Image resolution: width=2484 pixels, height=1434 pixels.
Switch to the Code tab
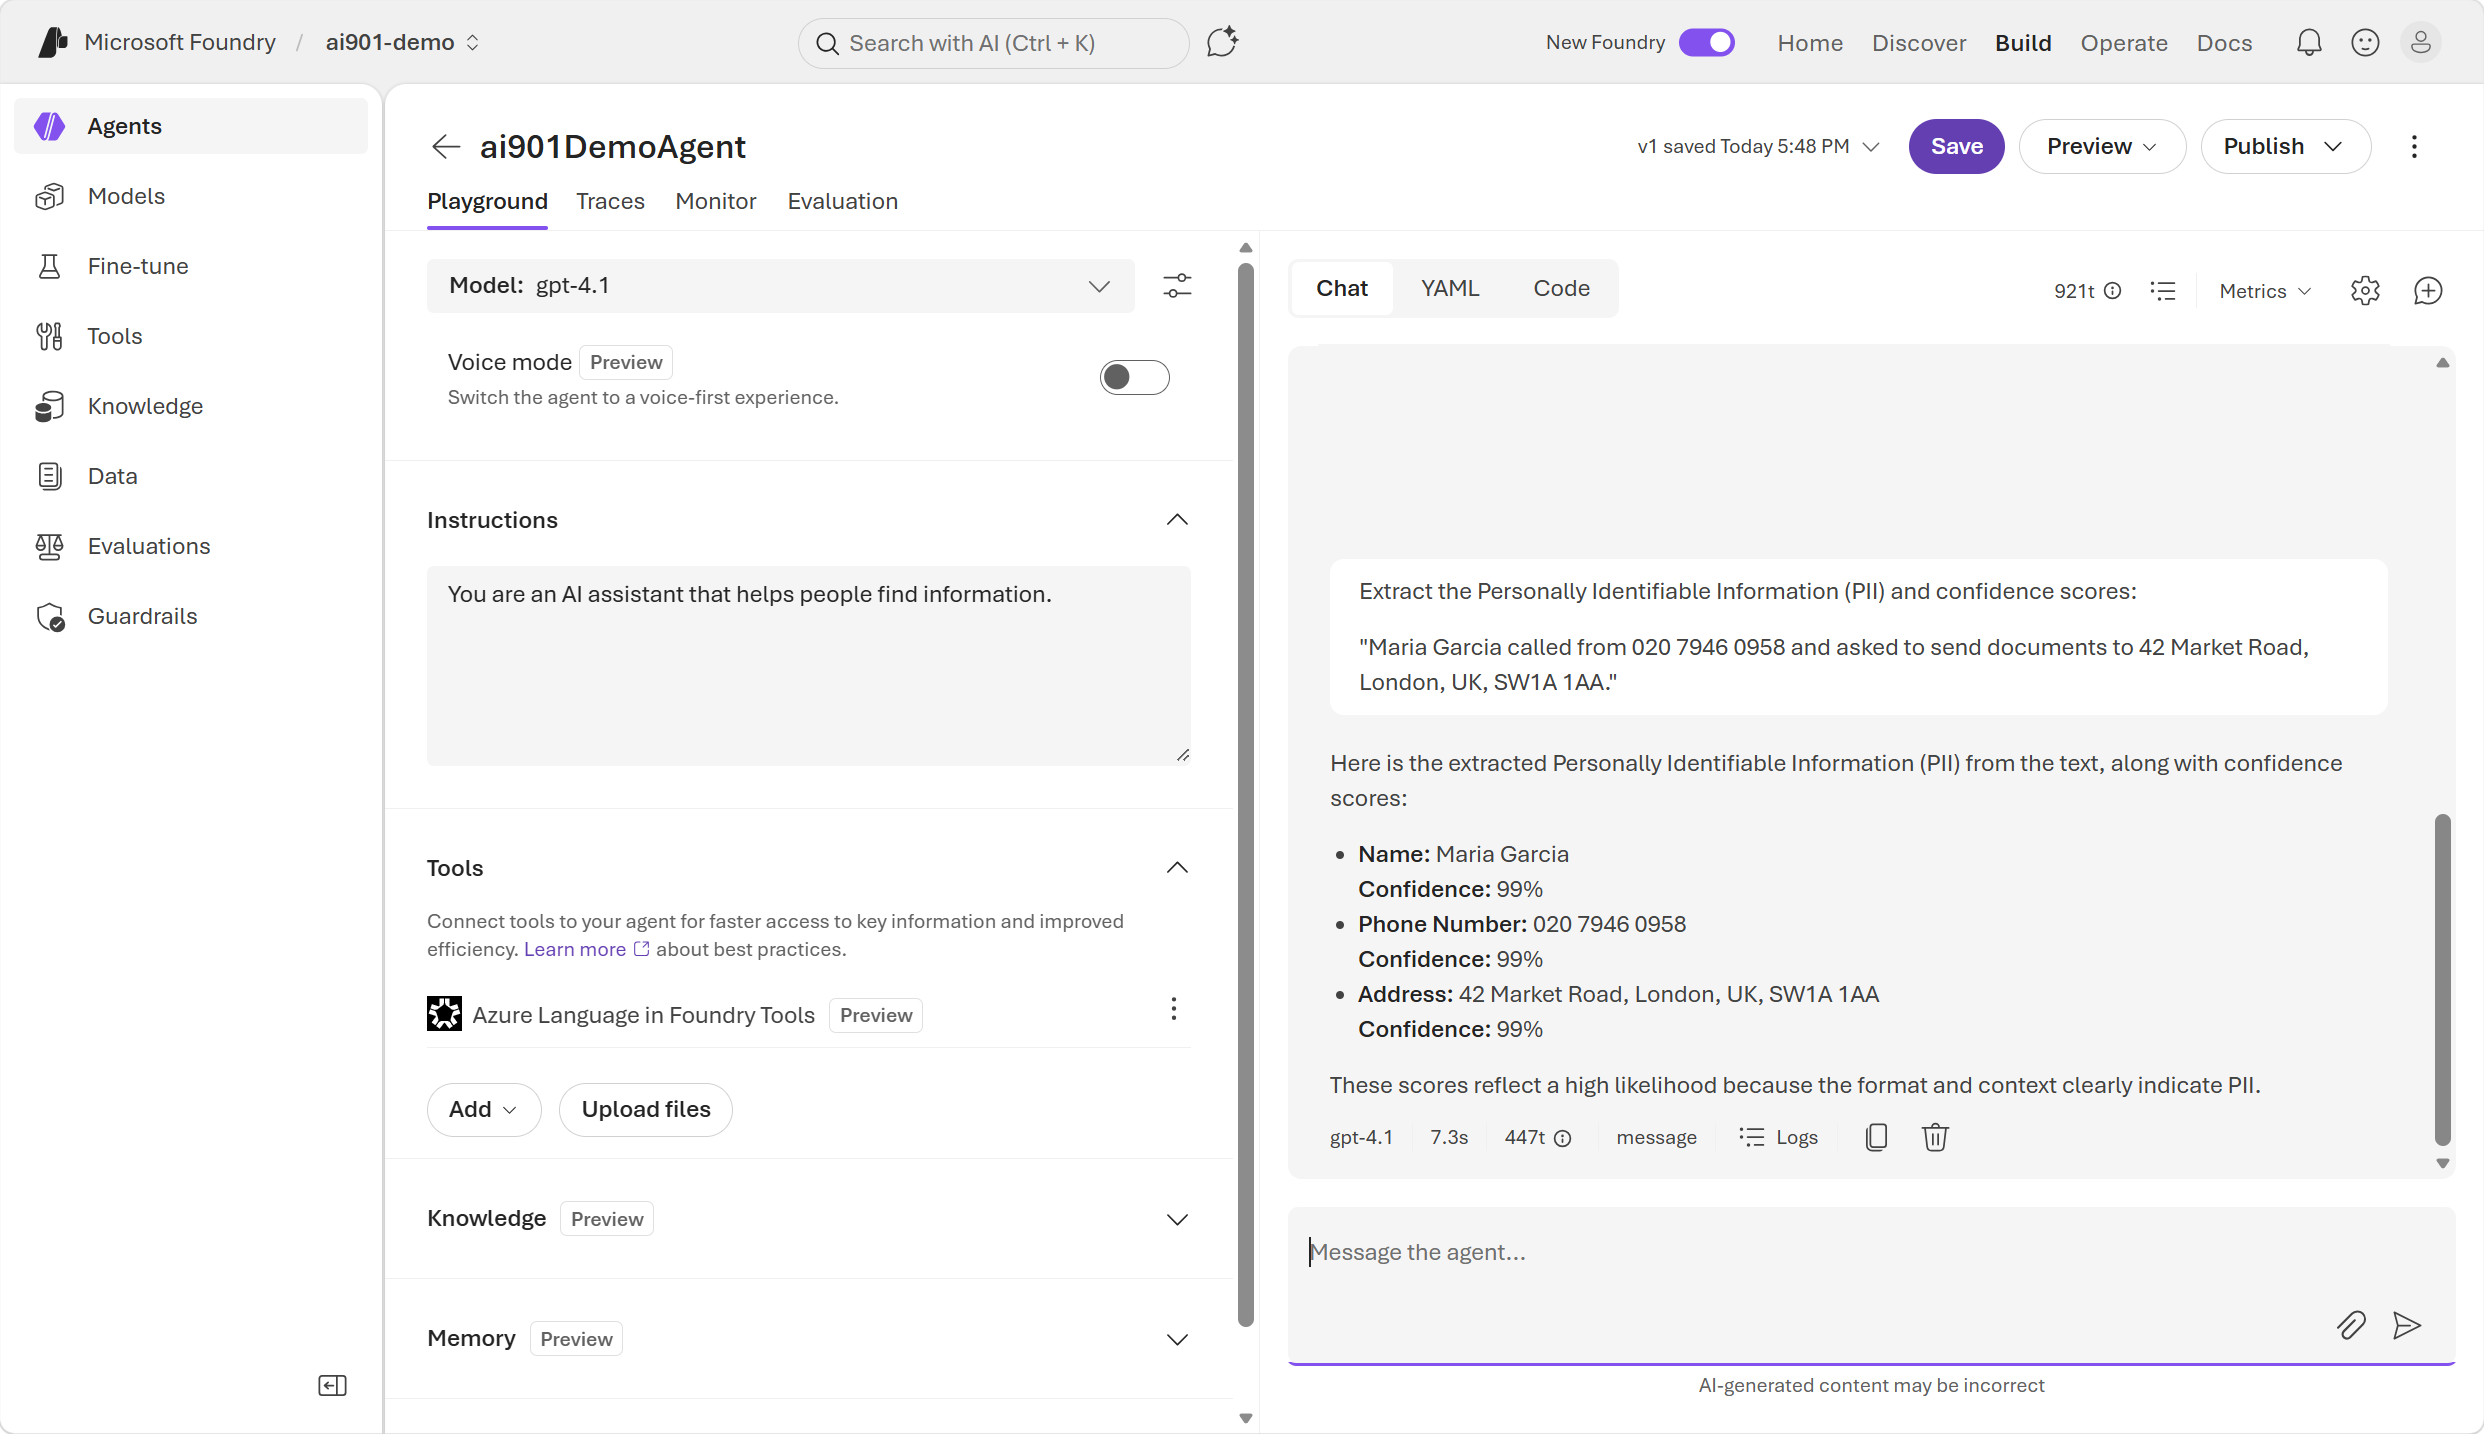tap(1561, 288)
